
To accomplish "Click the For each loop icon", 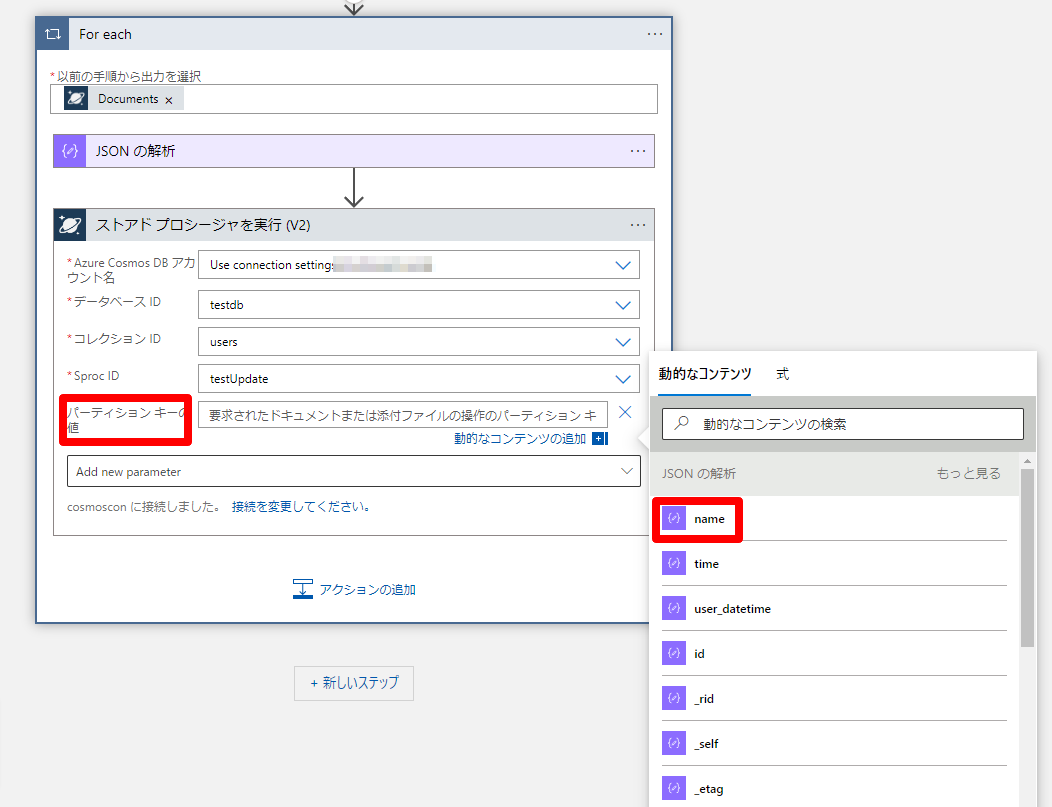I will click(53, 34).
